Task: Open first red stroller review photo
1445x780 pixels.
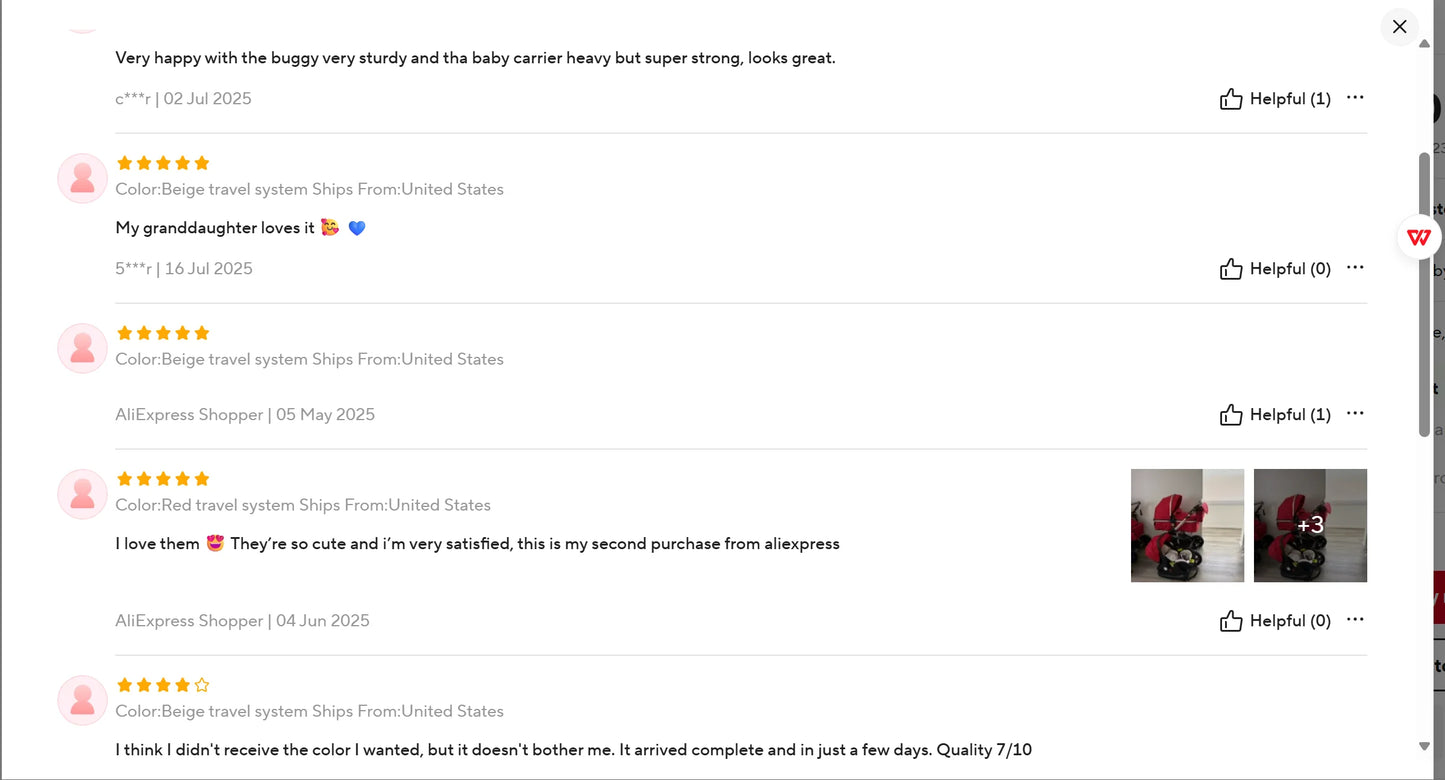Action: coord(1187,525)
